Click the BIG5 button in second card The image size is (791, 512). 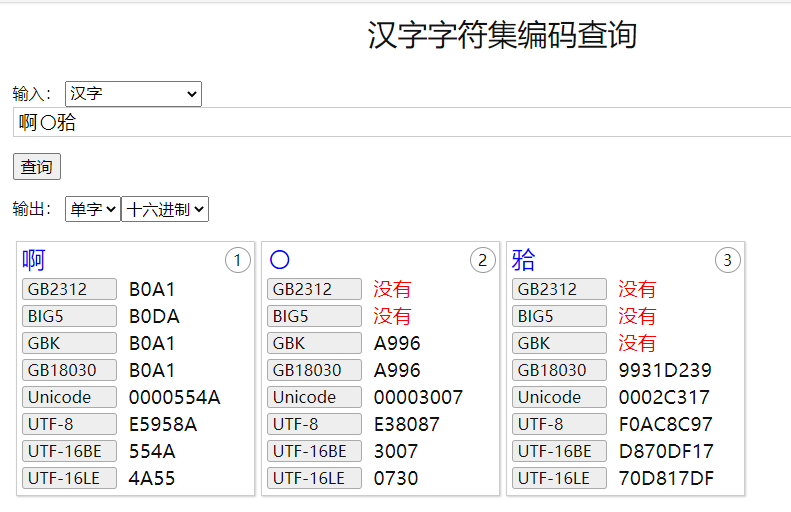tap(314, 316)
